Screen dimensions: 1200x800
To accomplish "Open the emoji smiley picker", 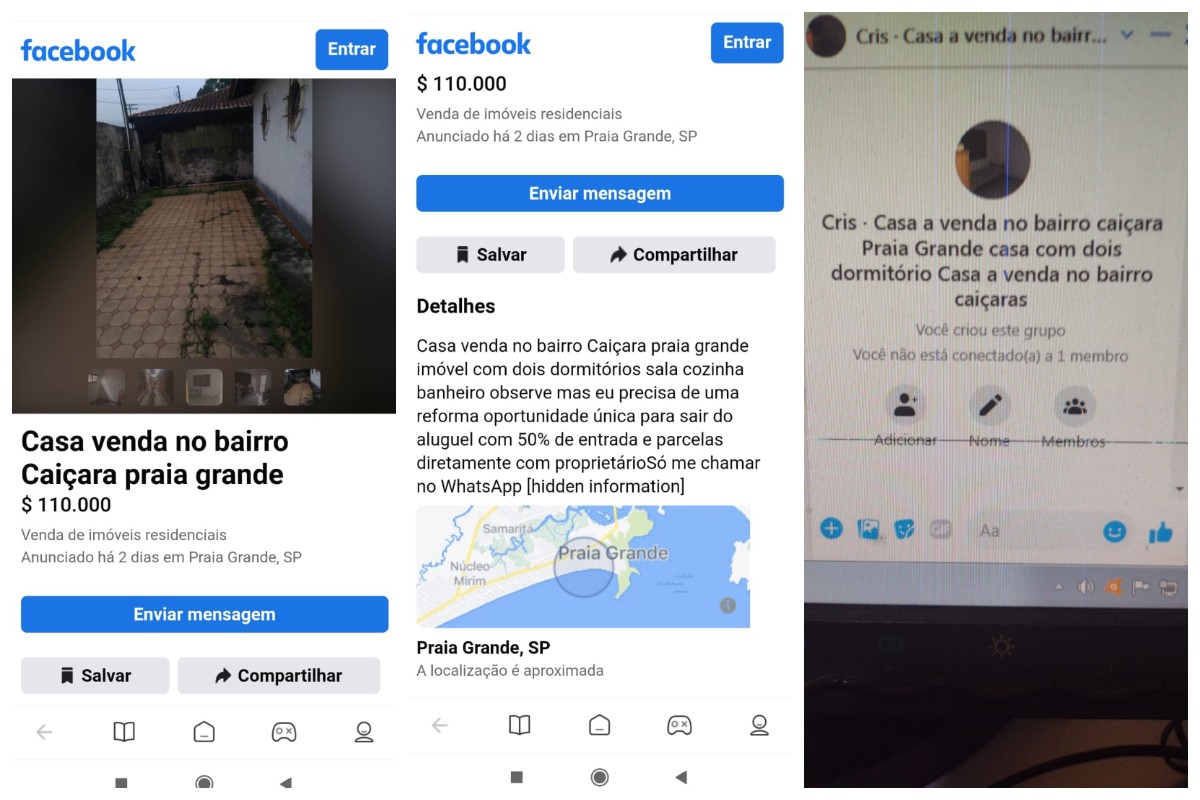I will coord(1114,532).
